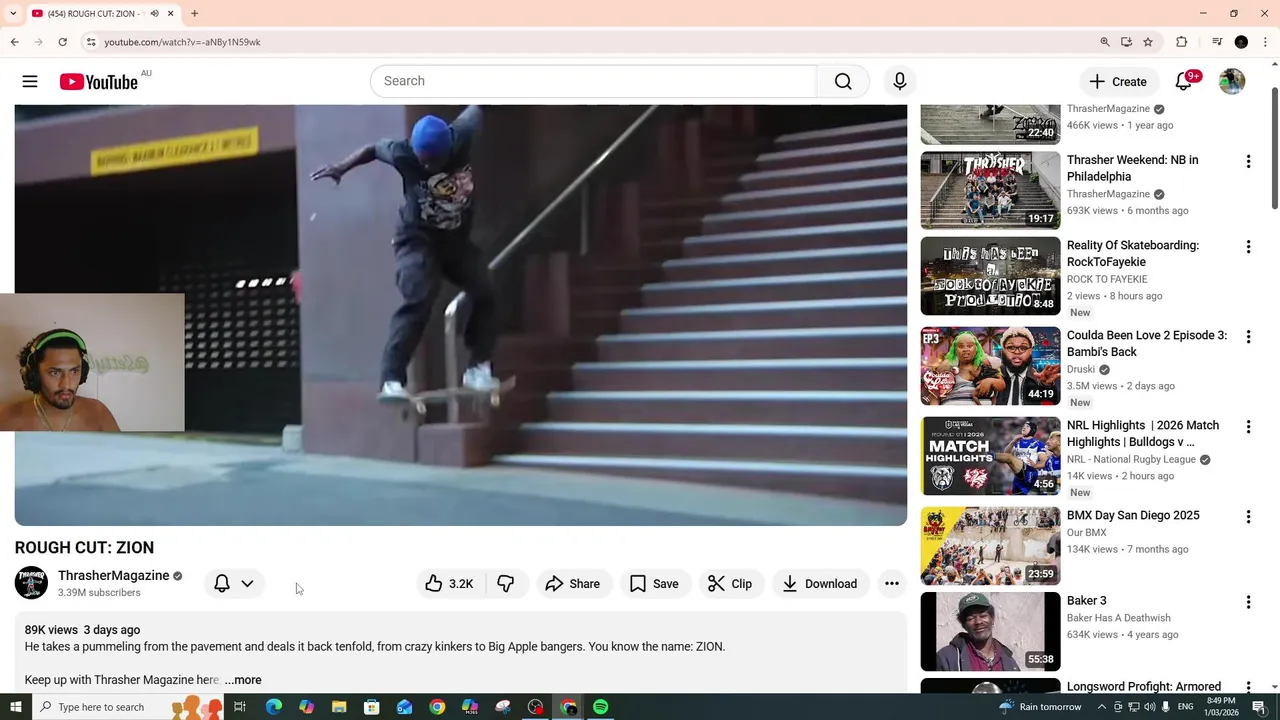Open the zoom magnifier in address bar
The image size is (1280, 720).
point(1105,42)
